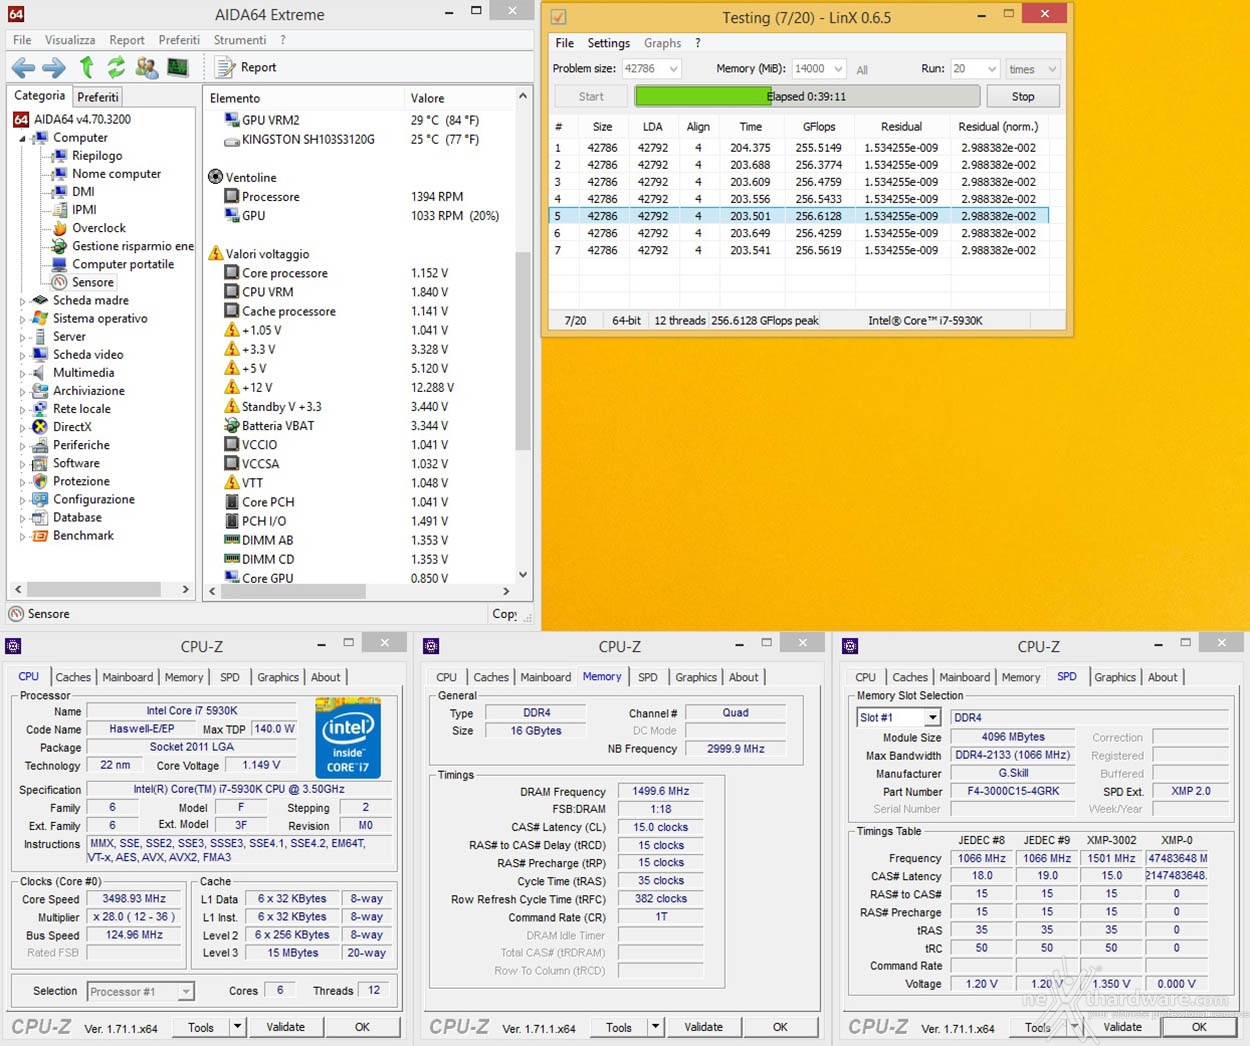This screenshot has width=1250, height=1046.
Task: Open Mainboard tab in the CPU-Z Memory window
Action: point(546,677)
